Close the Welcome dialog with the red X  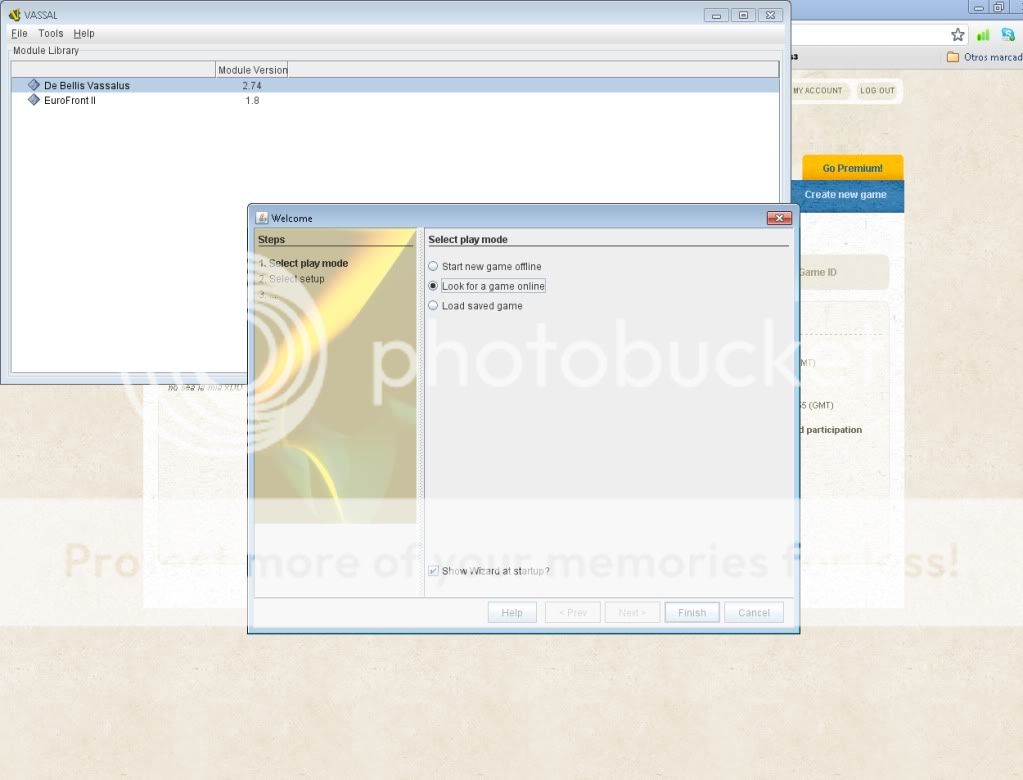(779, 218)
